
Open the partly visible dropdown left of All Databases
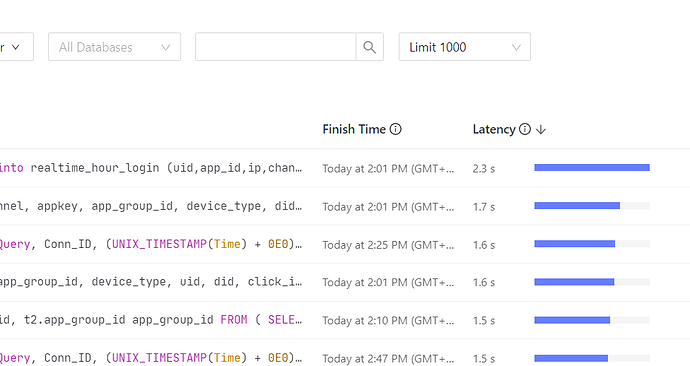pyautogui.click(x=16, y=47)
